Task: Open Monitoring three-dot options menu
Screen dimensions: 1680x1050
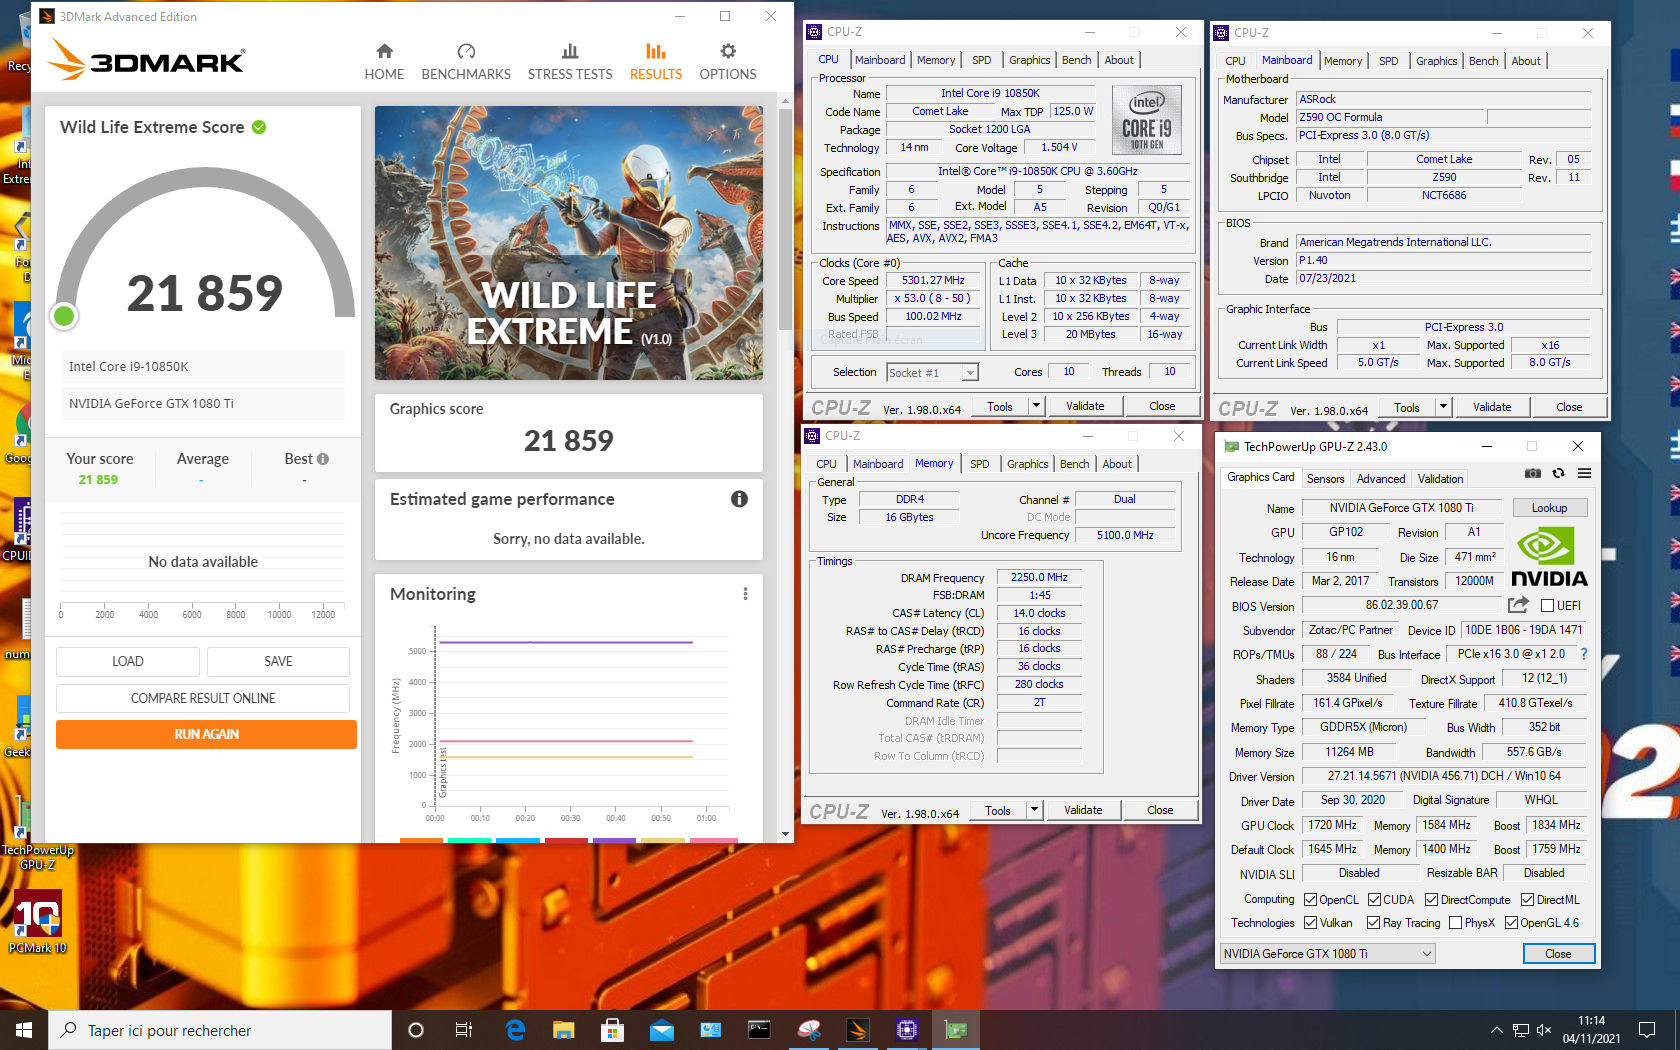Action: point(745,594)
